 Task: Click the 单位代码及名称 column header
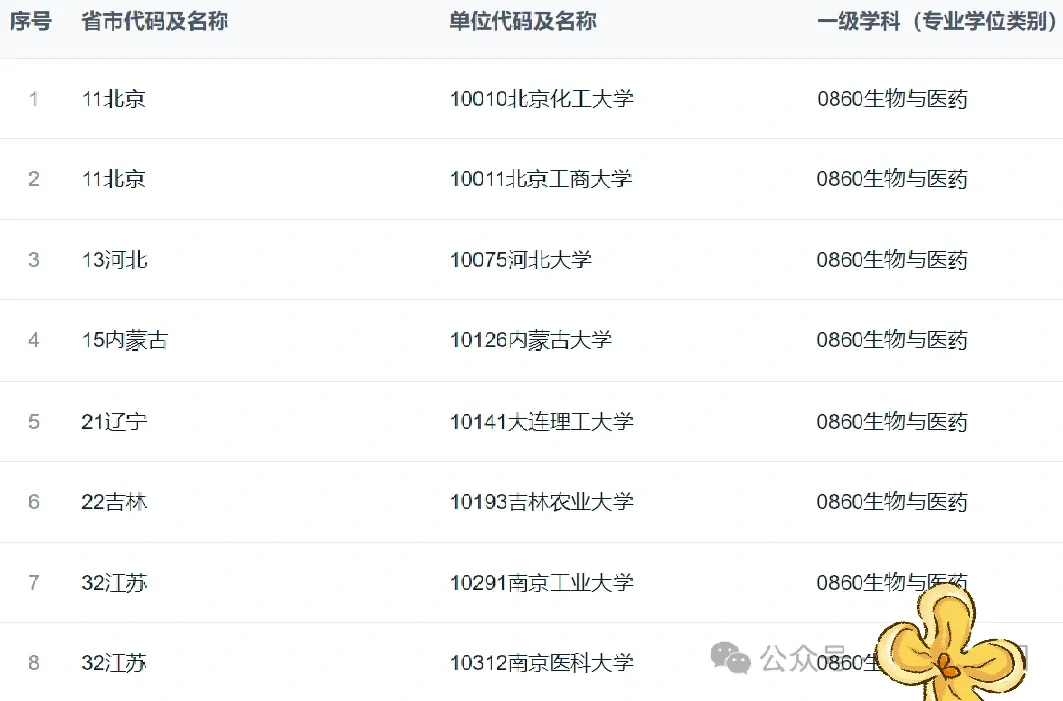point(523,22)
